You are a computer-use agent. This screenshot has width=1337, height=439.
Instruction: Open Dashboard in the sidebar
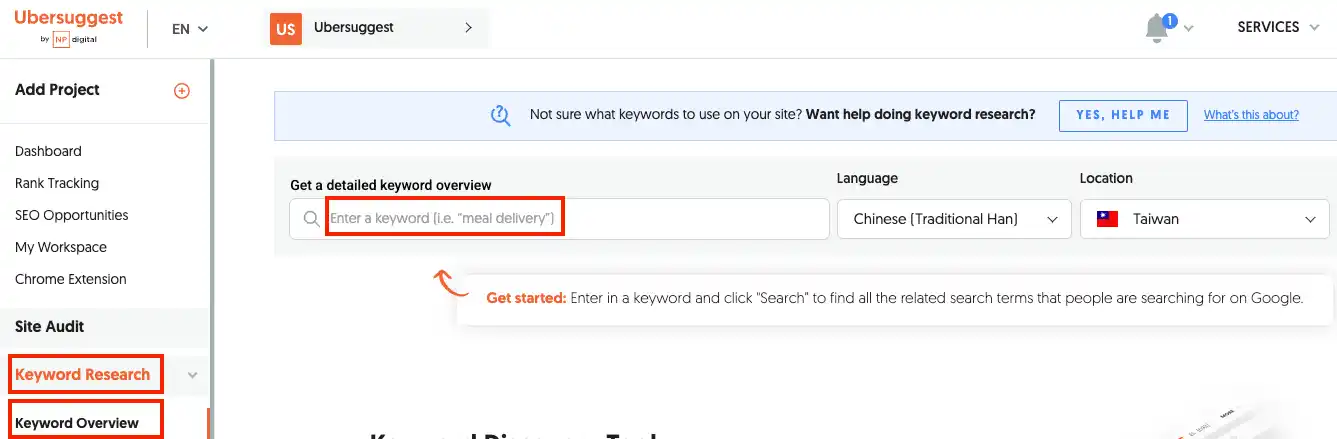[x=48, y=151]
